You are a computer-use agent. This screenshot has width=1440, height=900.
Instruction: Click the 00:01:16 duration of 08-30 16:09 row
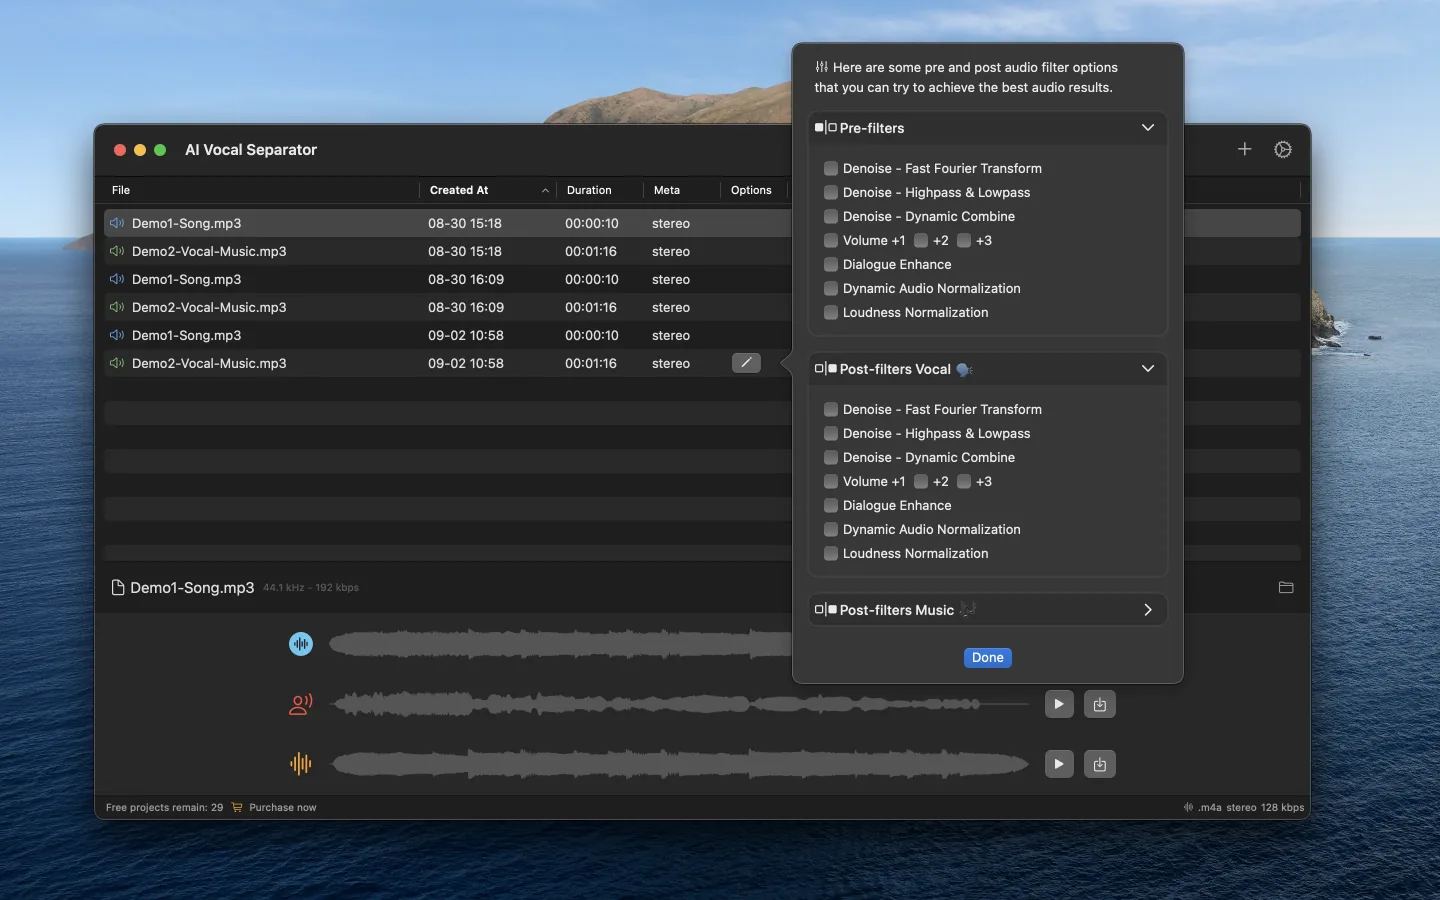591,307
